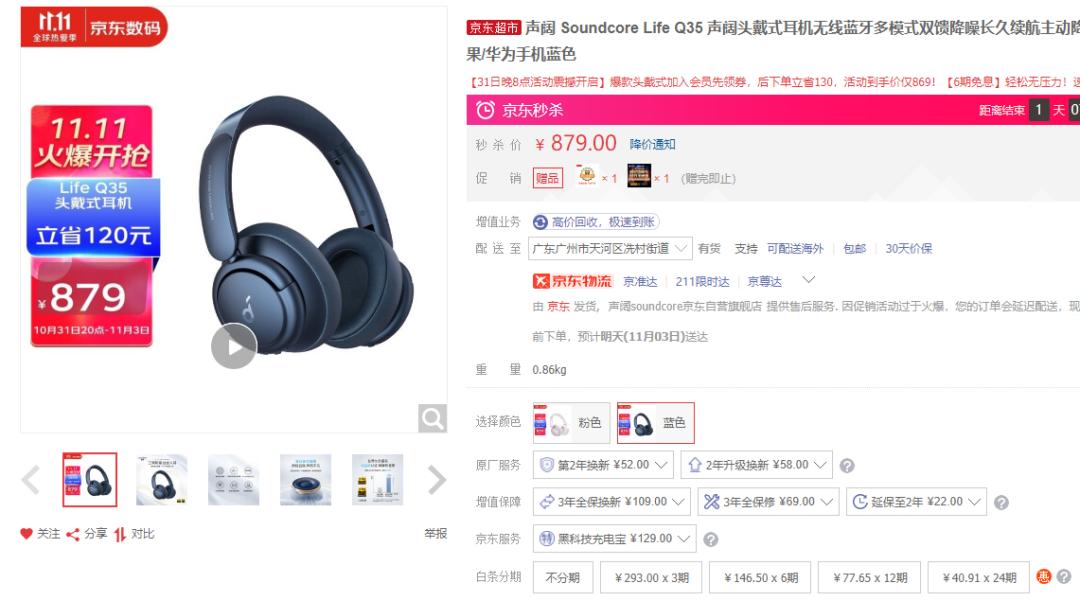Screen dimensions: 1080x601
Task: Click the 降价通知 price alert link
Action: (x=652, y=144)
